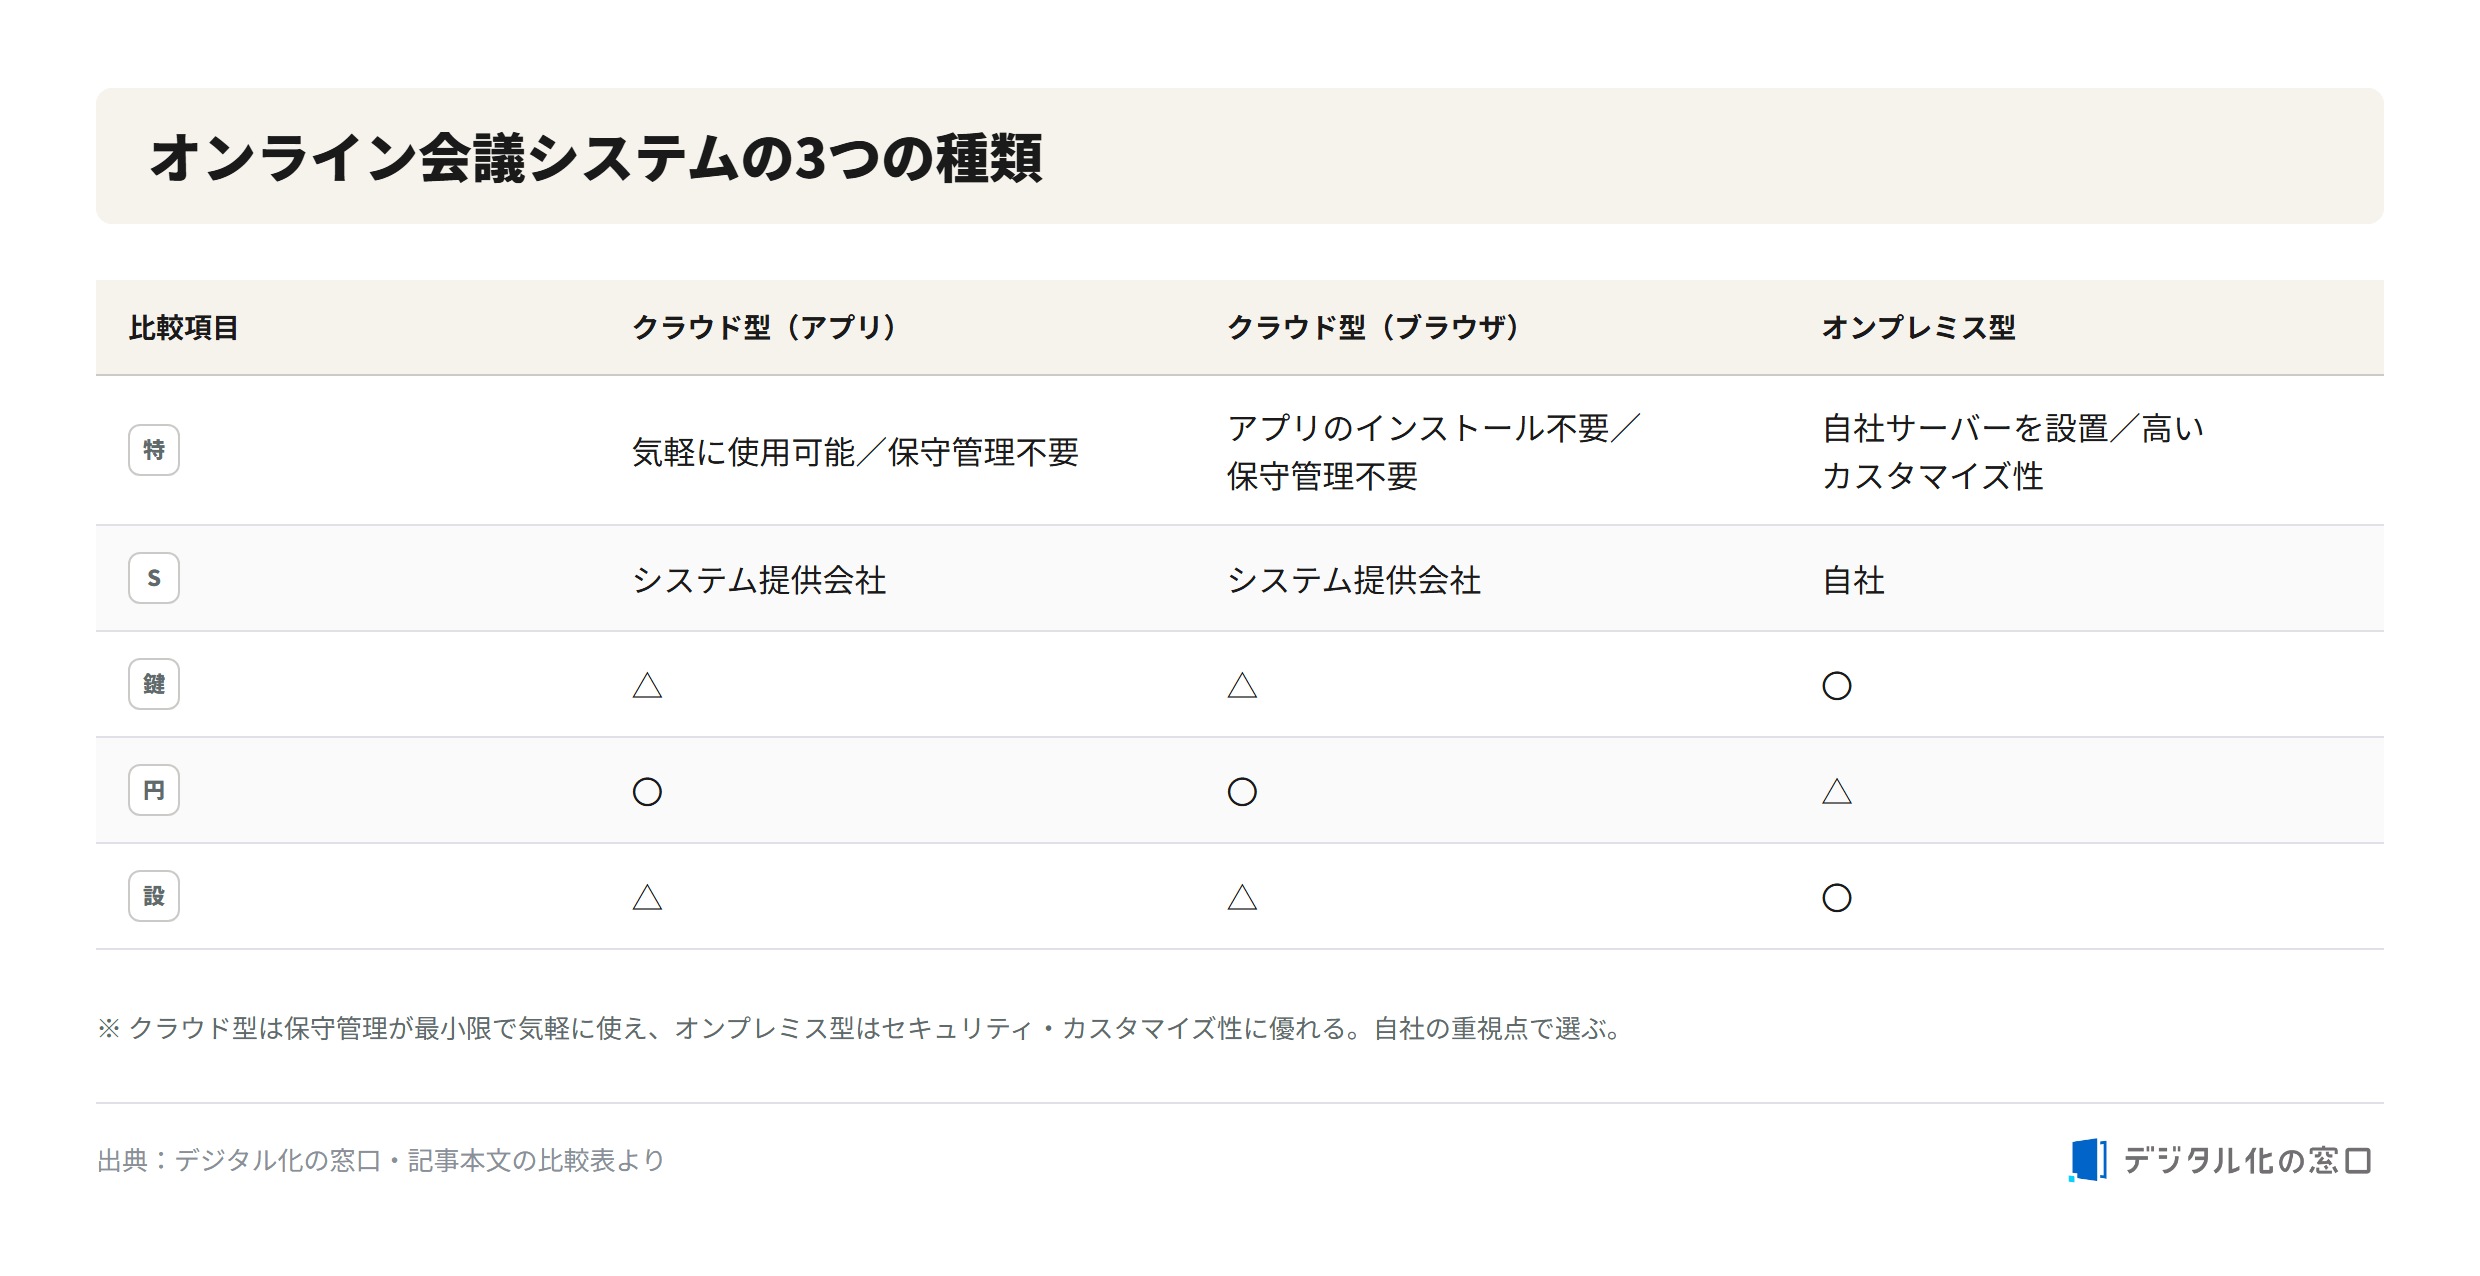This screenshot has height=1276, width=2480.
Task: Click the triangle in クラウド型（ブラウザ）security row
Action: pyautogui.click(x=1242, y=685)
